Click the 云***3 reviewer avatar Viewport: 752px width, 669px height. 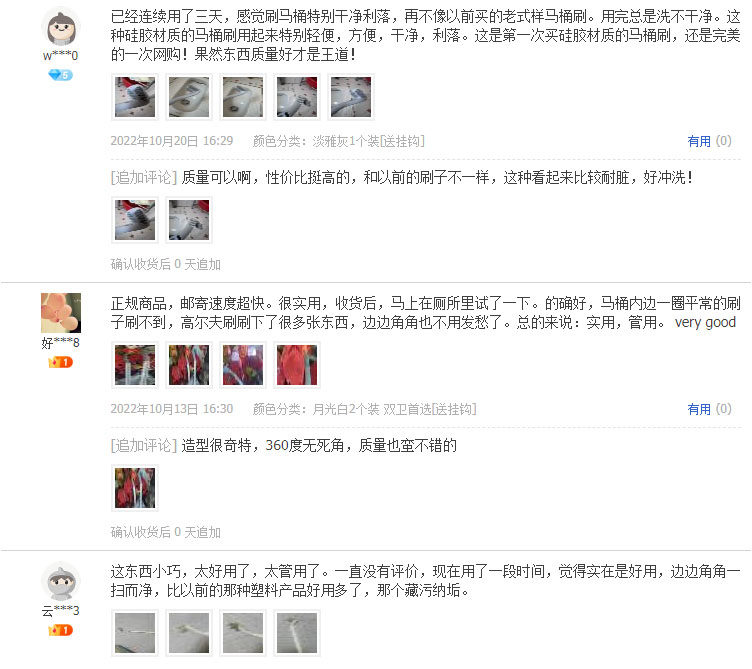61,581
